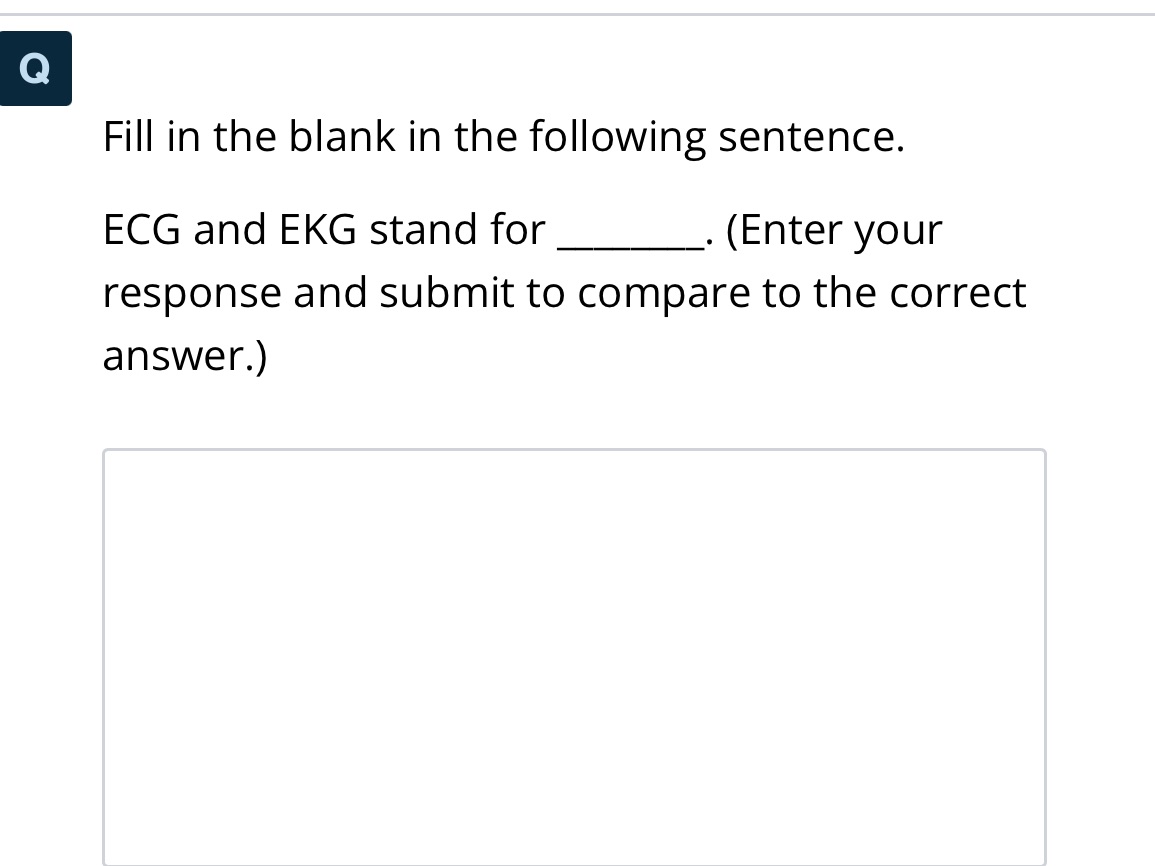Click the thin divider line at the top
The width and height of the screenshot is (1155, 866).
coord(577,13)
